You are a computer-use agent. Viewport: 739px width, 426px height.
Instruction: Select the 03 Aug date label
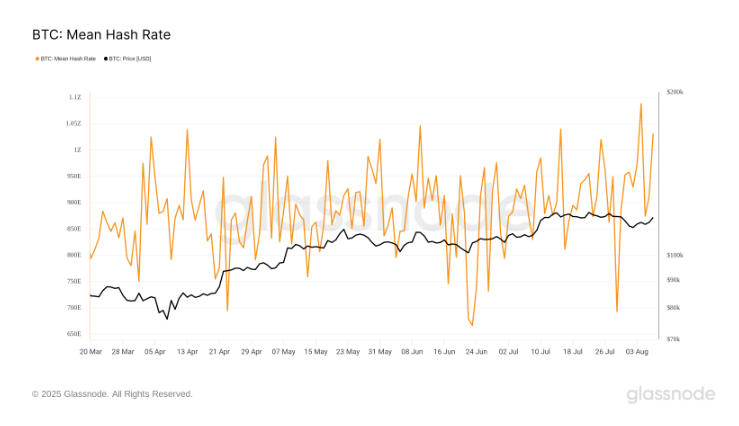[637, 352]
